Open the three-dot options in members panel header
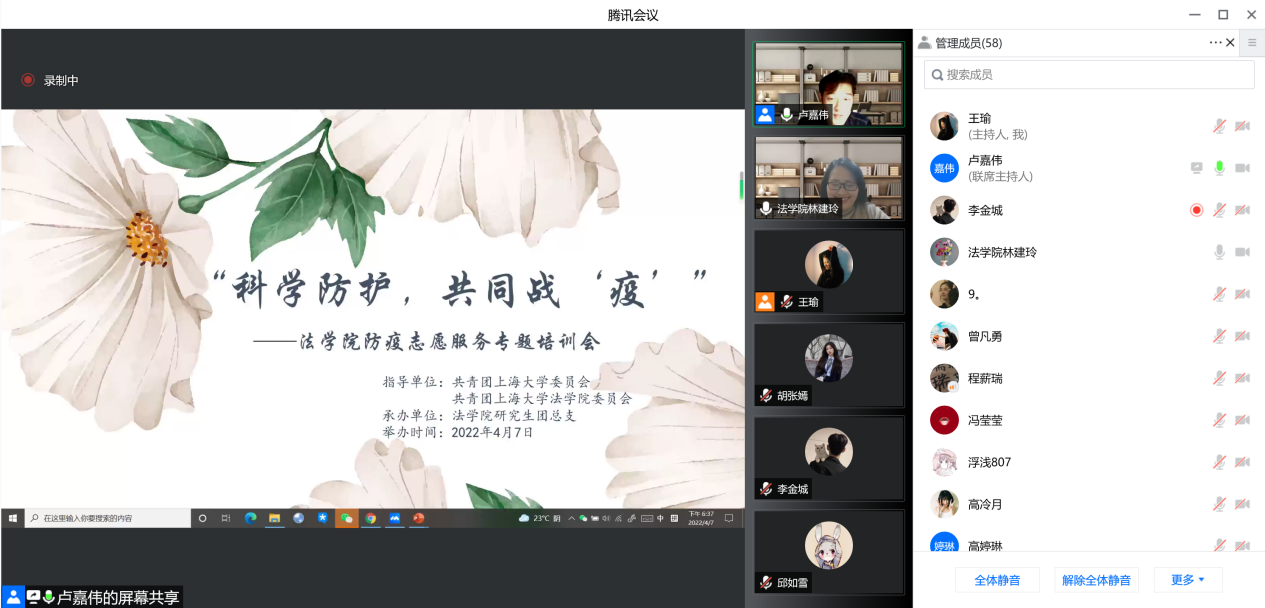 [1215, 42]
